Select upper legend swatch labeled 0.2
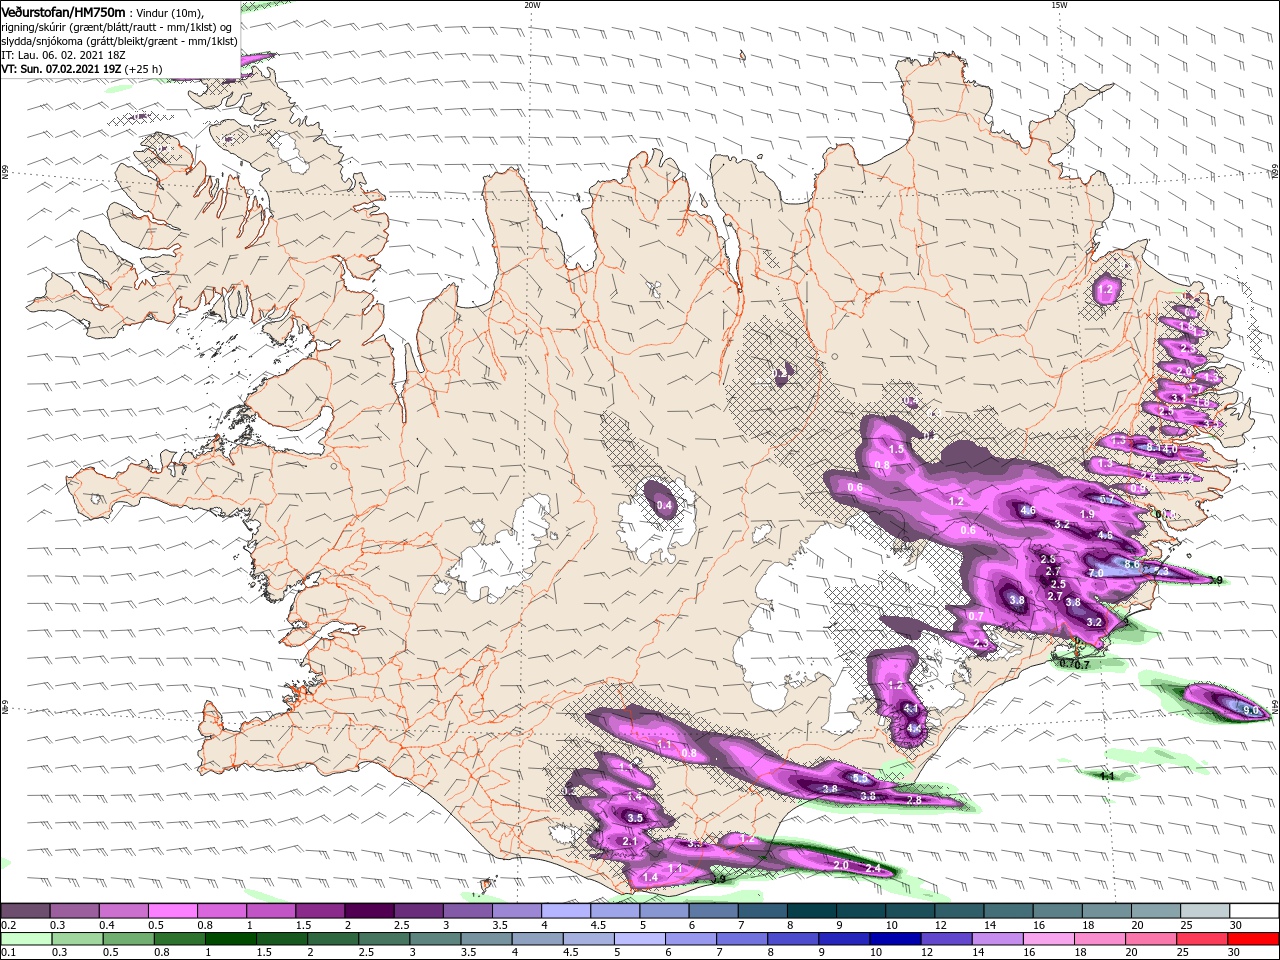This screenshot has height=960, width=1280. (x=25, y=911)
